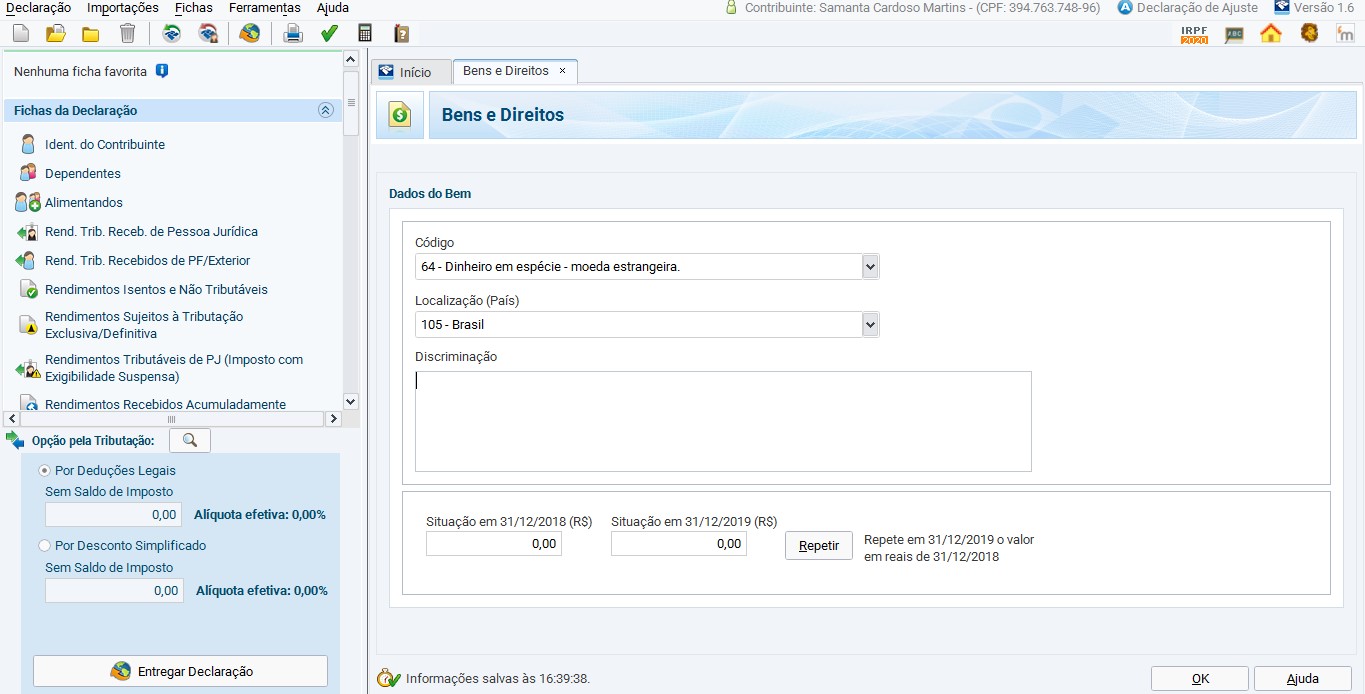Open the Declaração menu
Viewport: 1365px width, 694px height.
click(38, 7)
